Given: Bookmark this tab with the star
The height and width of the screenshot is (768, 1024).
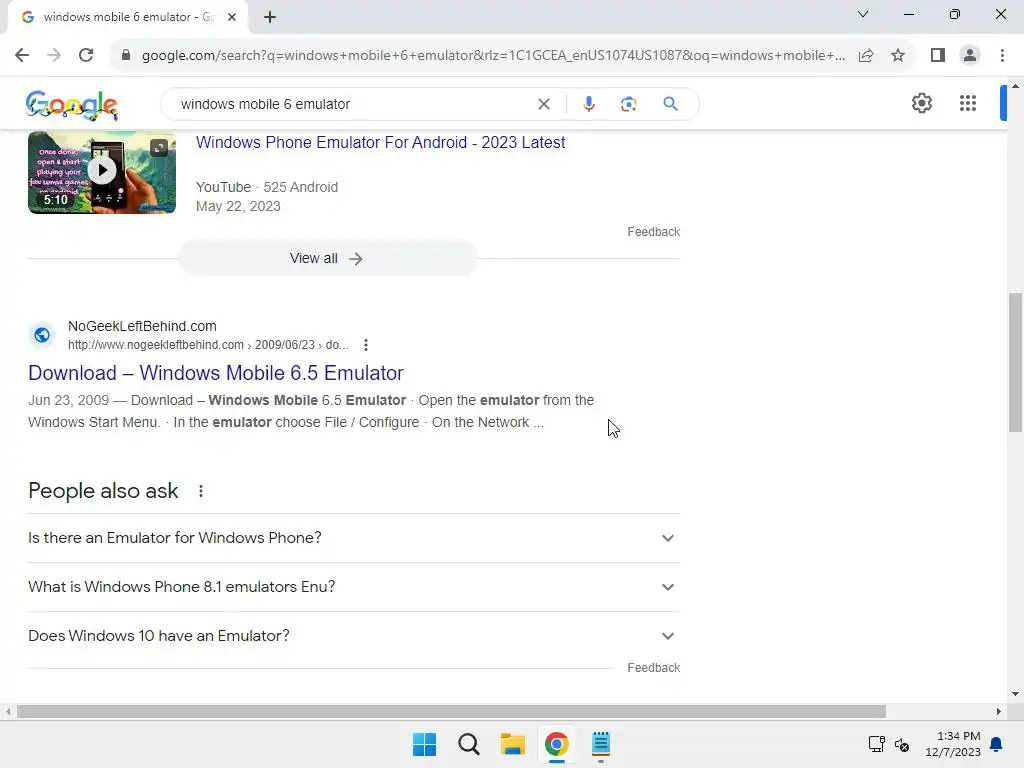Looking at the screenshot, I should pyautogui.click(x=898, y=55).
